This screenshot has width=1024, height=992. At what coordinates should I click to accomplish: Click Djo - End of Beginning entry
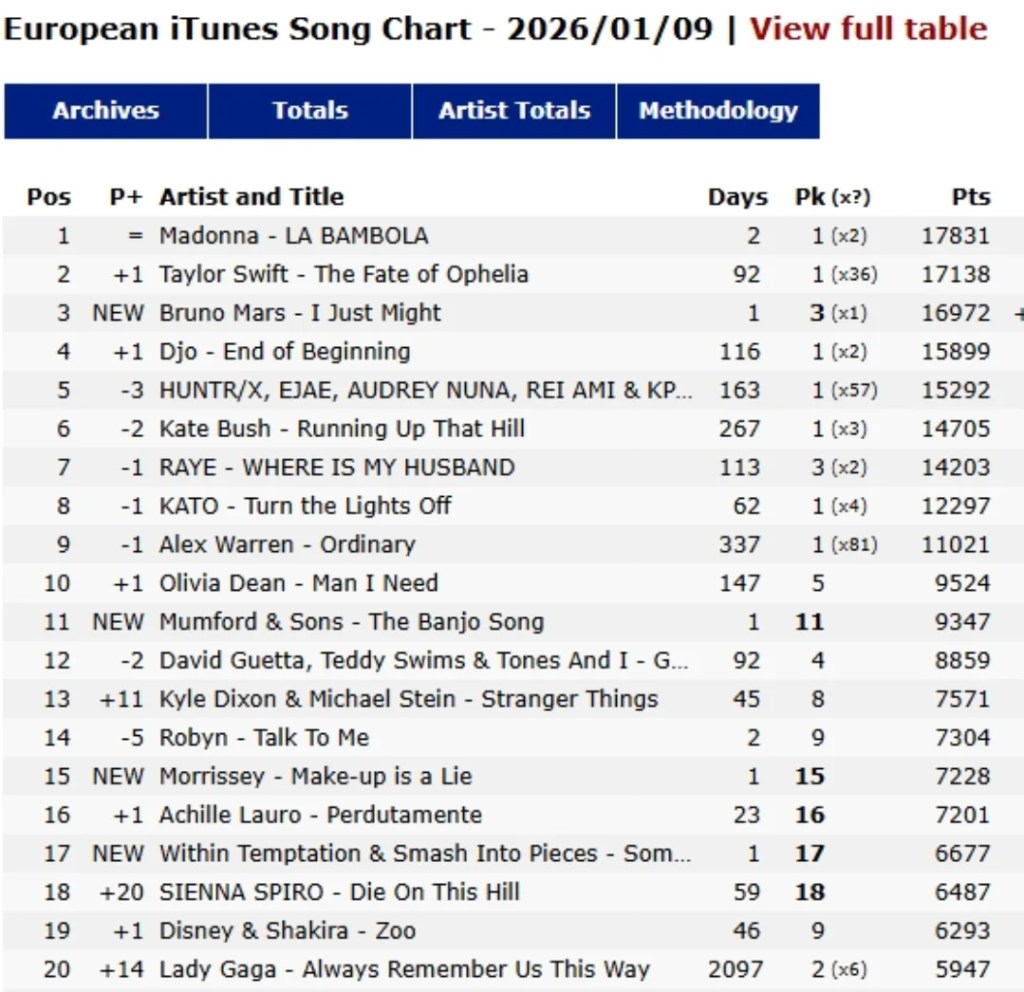284,352
